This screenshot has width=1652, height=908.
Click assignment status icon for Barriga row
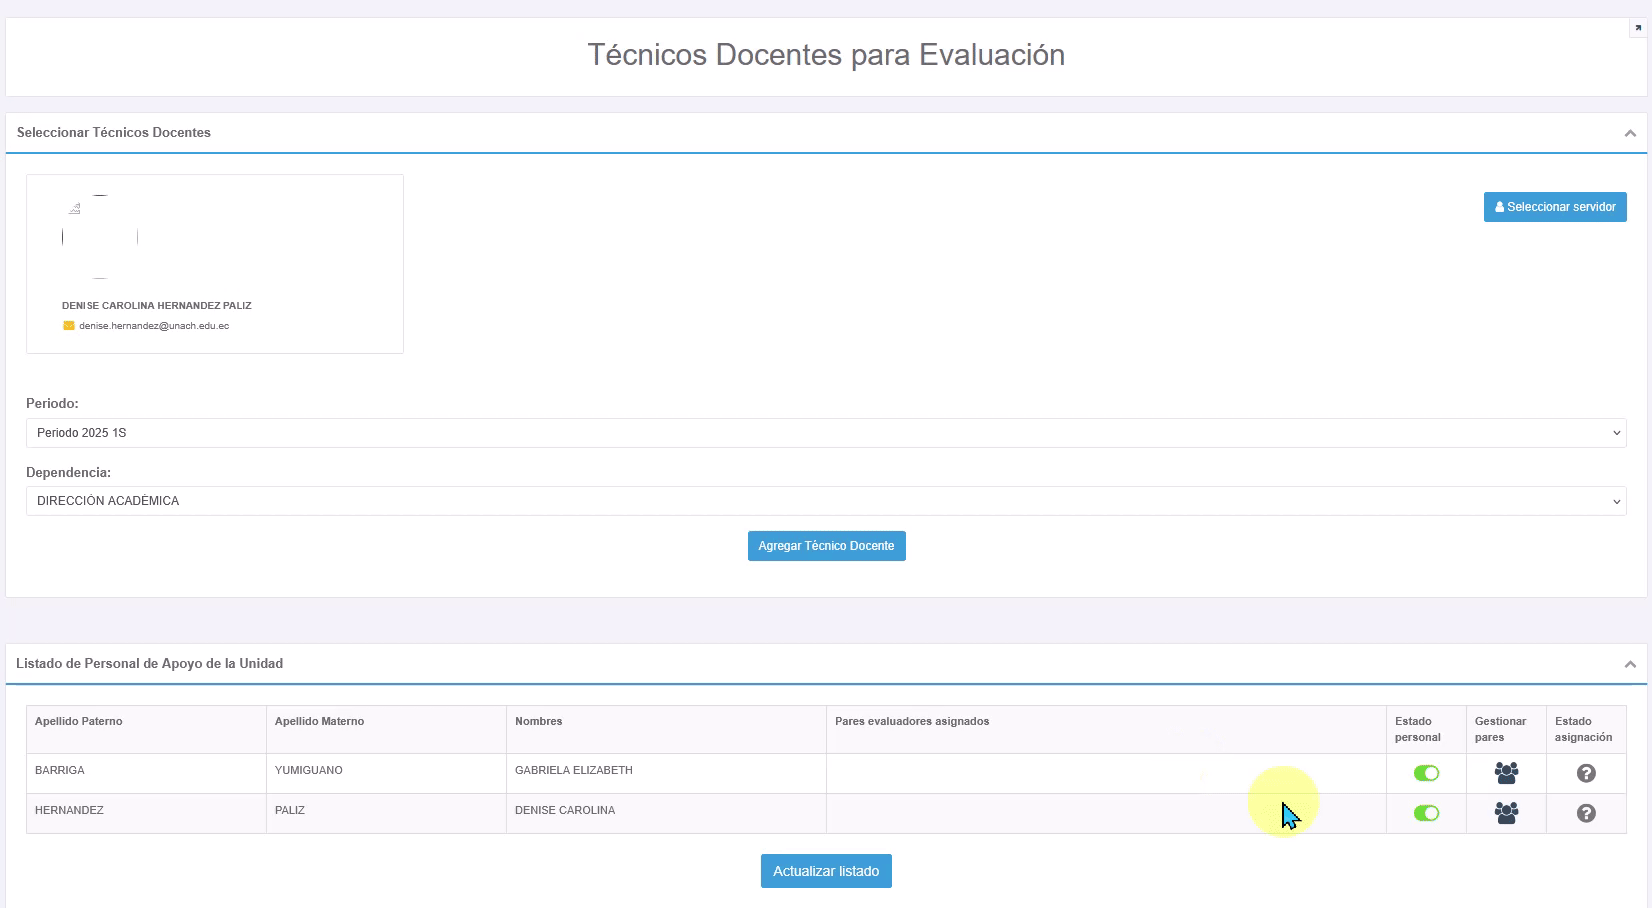1586,773
